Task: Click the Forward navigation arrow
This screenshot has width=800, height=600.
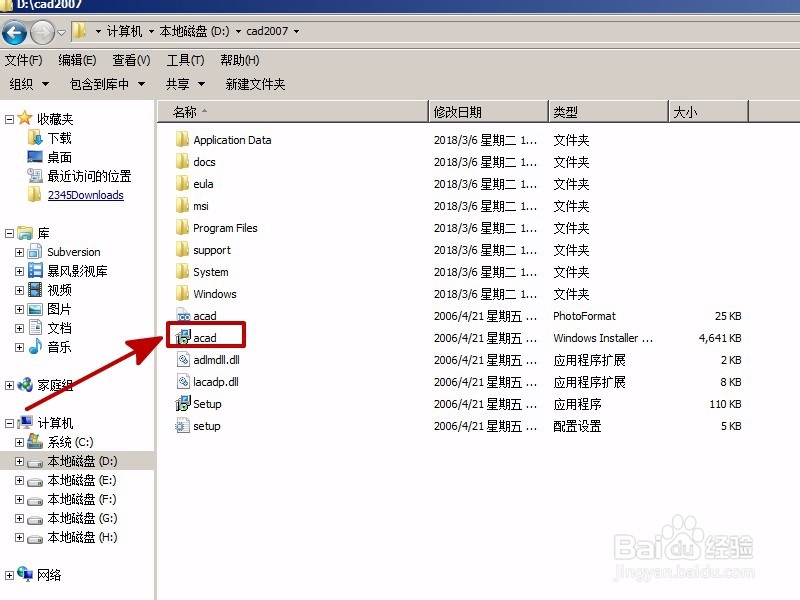Action: pyautogui.click(x=42, y=33)
